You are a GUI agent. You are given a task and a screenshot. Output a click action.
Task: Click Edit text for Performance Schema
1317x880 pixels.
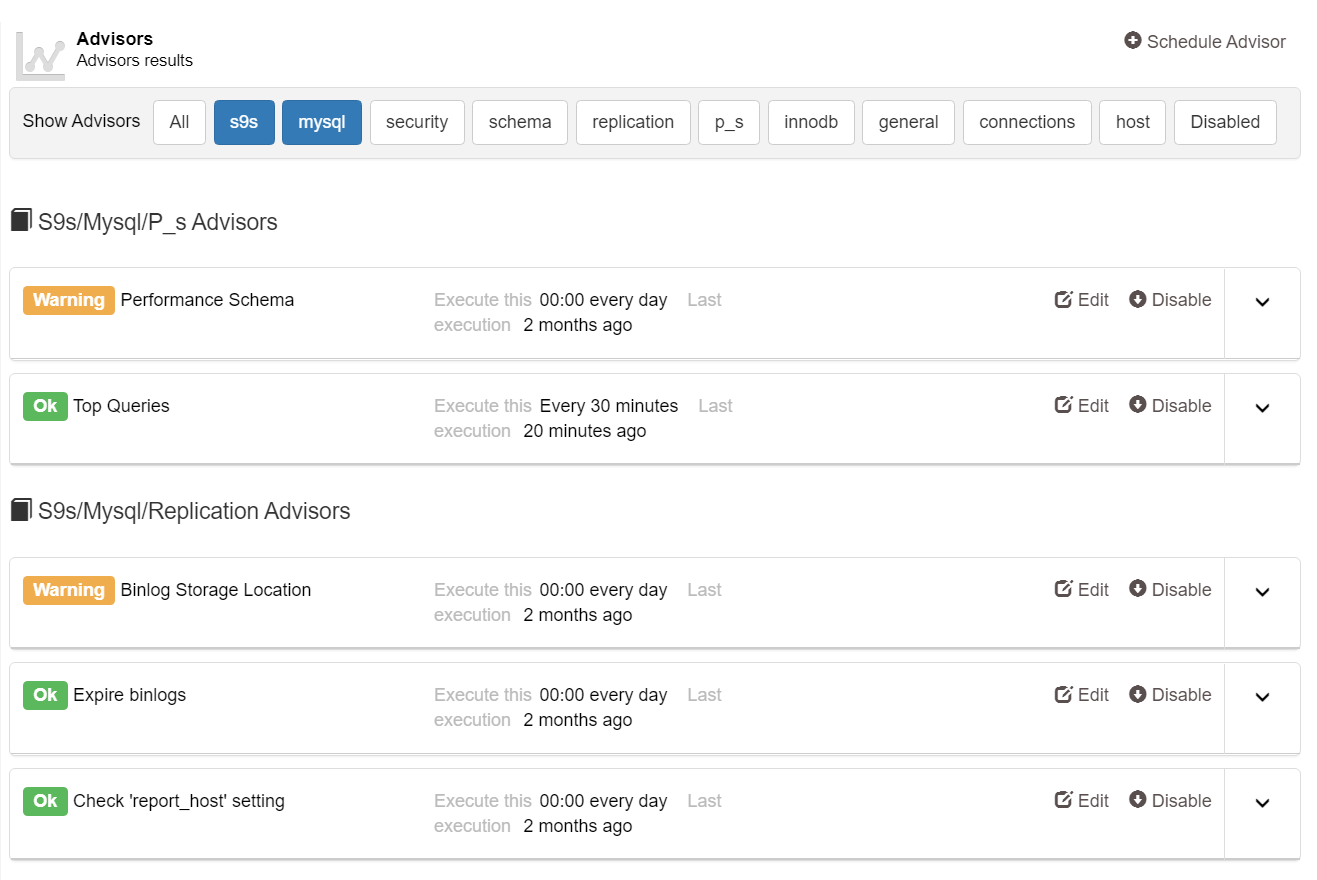1093,300
